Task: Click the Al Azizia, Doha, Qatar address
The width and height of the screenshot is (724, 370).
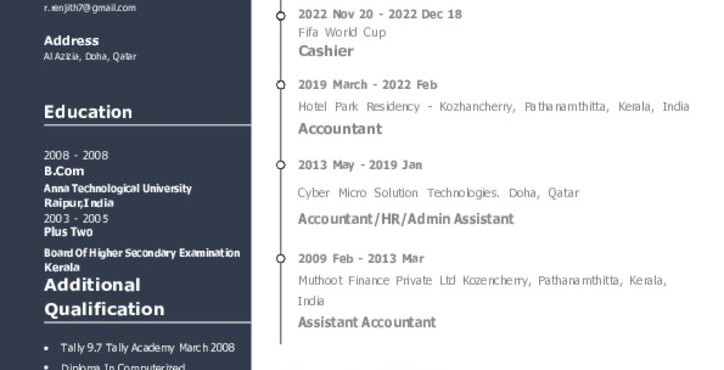Action: (90, 56)
